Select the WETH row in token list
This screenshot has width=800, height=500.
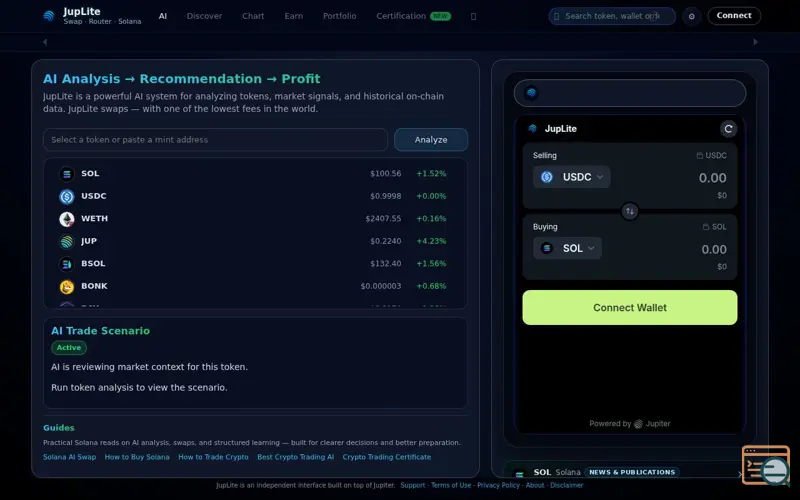coord(255,219)
